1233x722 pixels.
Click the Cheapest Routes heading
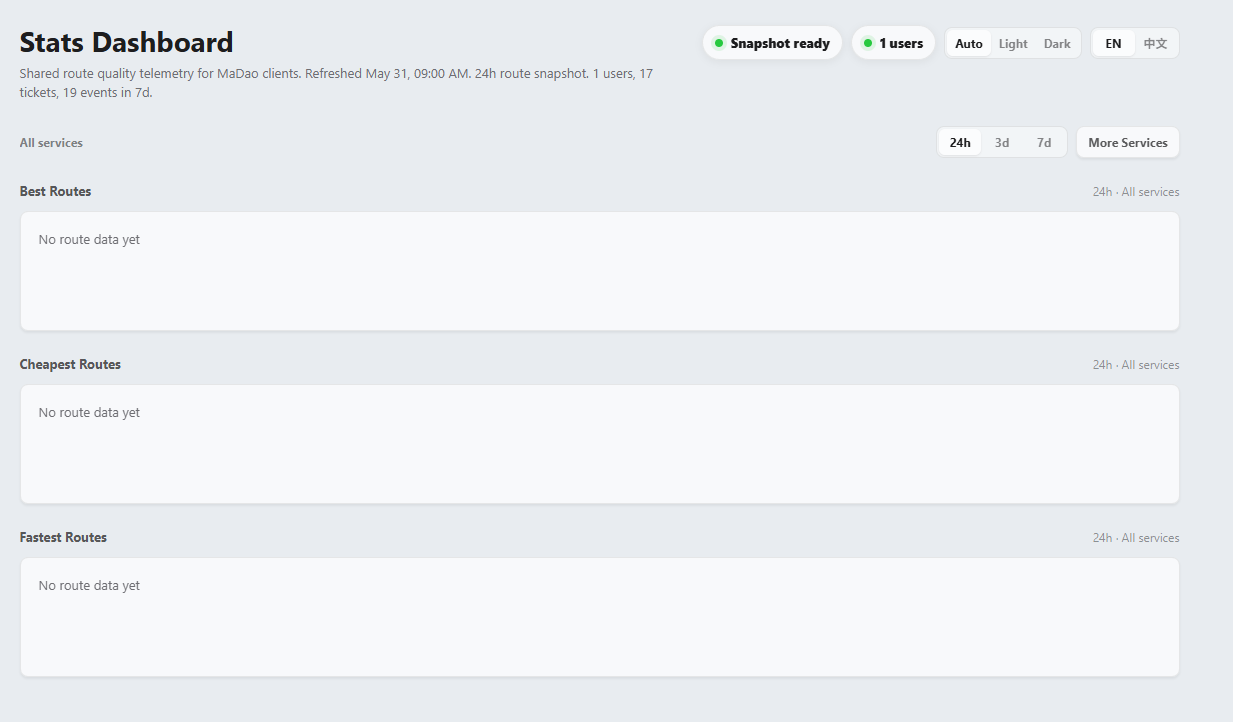70,364
